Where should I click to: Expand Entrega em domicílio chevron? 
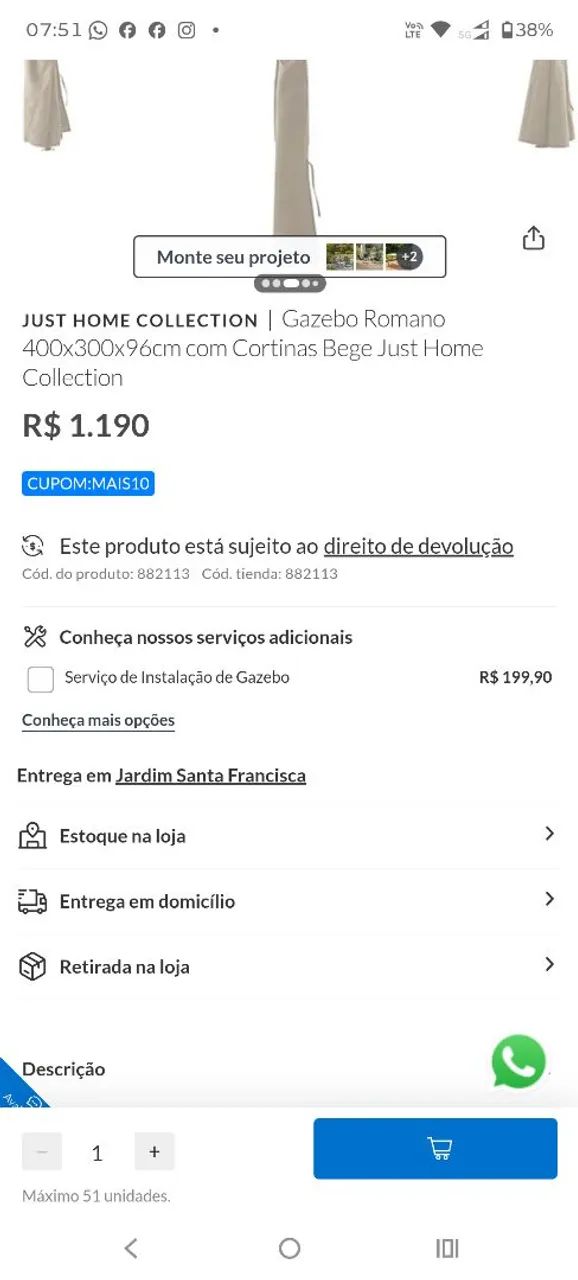coord(549,899)
